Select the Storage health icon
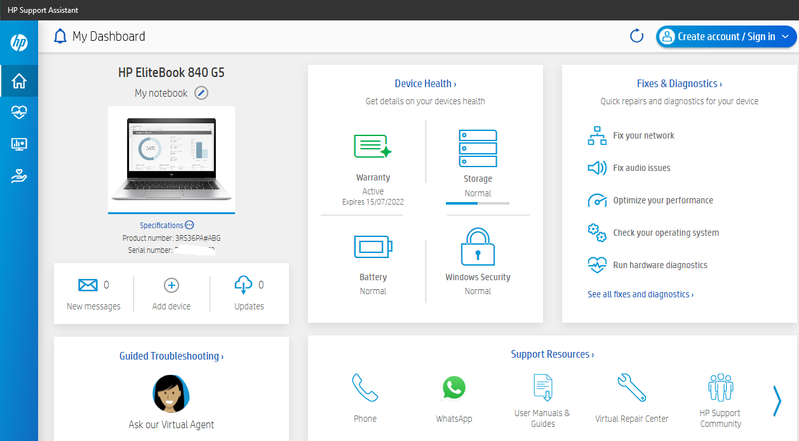Image resolution: width=799 pixels, height=441 pixels. [477, 148]
